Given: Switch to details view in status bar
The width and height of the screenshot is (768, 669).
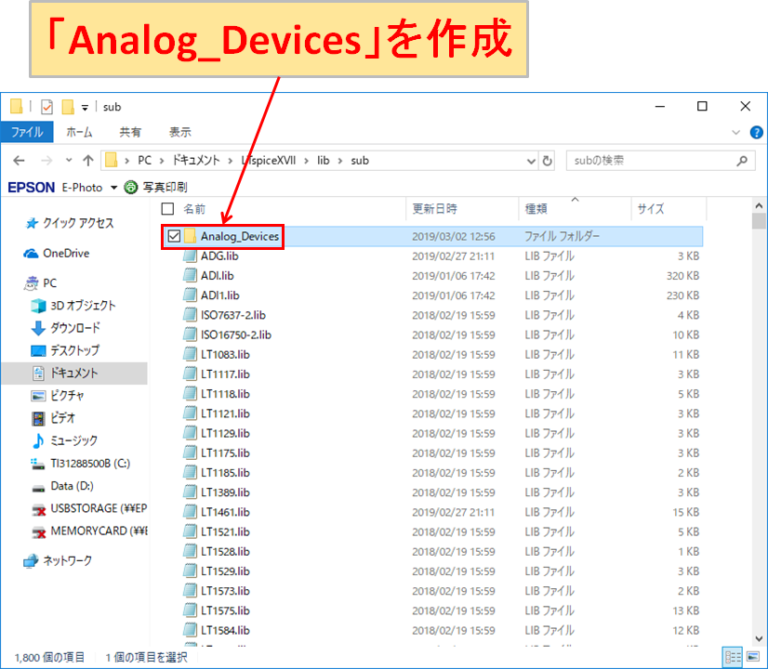Looking at the screenshot, I should point(735,657).
